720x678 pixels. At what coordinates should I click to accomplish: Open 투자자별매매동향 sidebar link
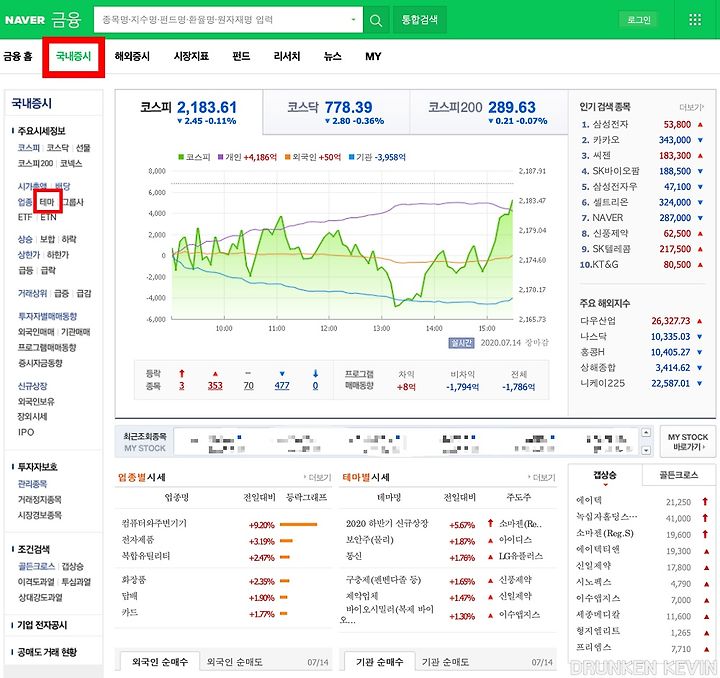point(47,316)
